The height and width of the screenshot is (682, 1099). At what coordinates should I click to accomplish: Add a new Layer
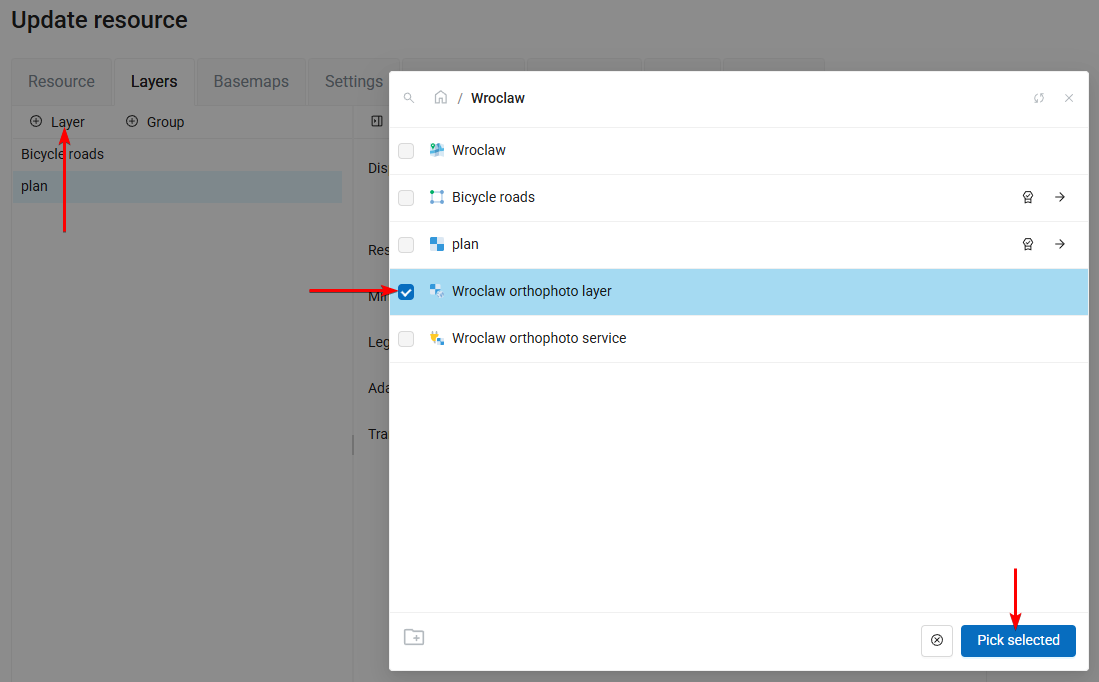[57, 122]
